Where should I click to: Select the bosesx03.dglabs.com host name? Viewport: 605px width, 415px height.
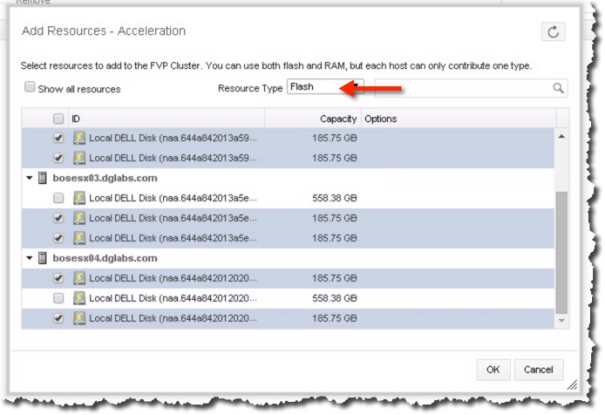tap(105, 178)
